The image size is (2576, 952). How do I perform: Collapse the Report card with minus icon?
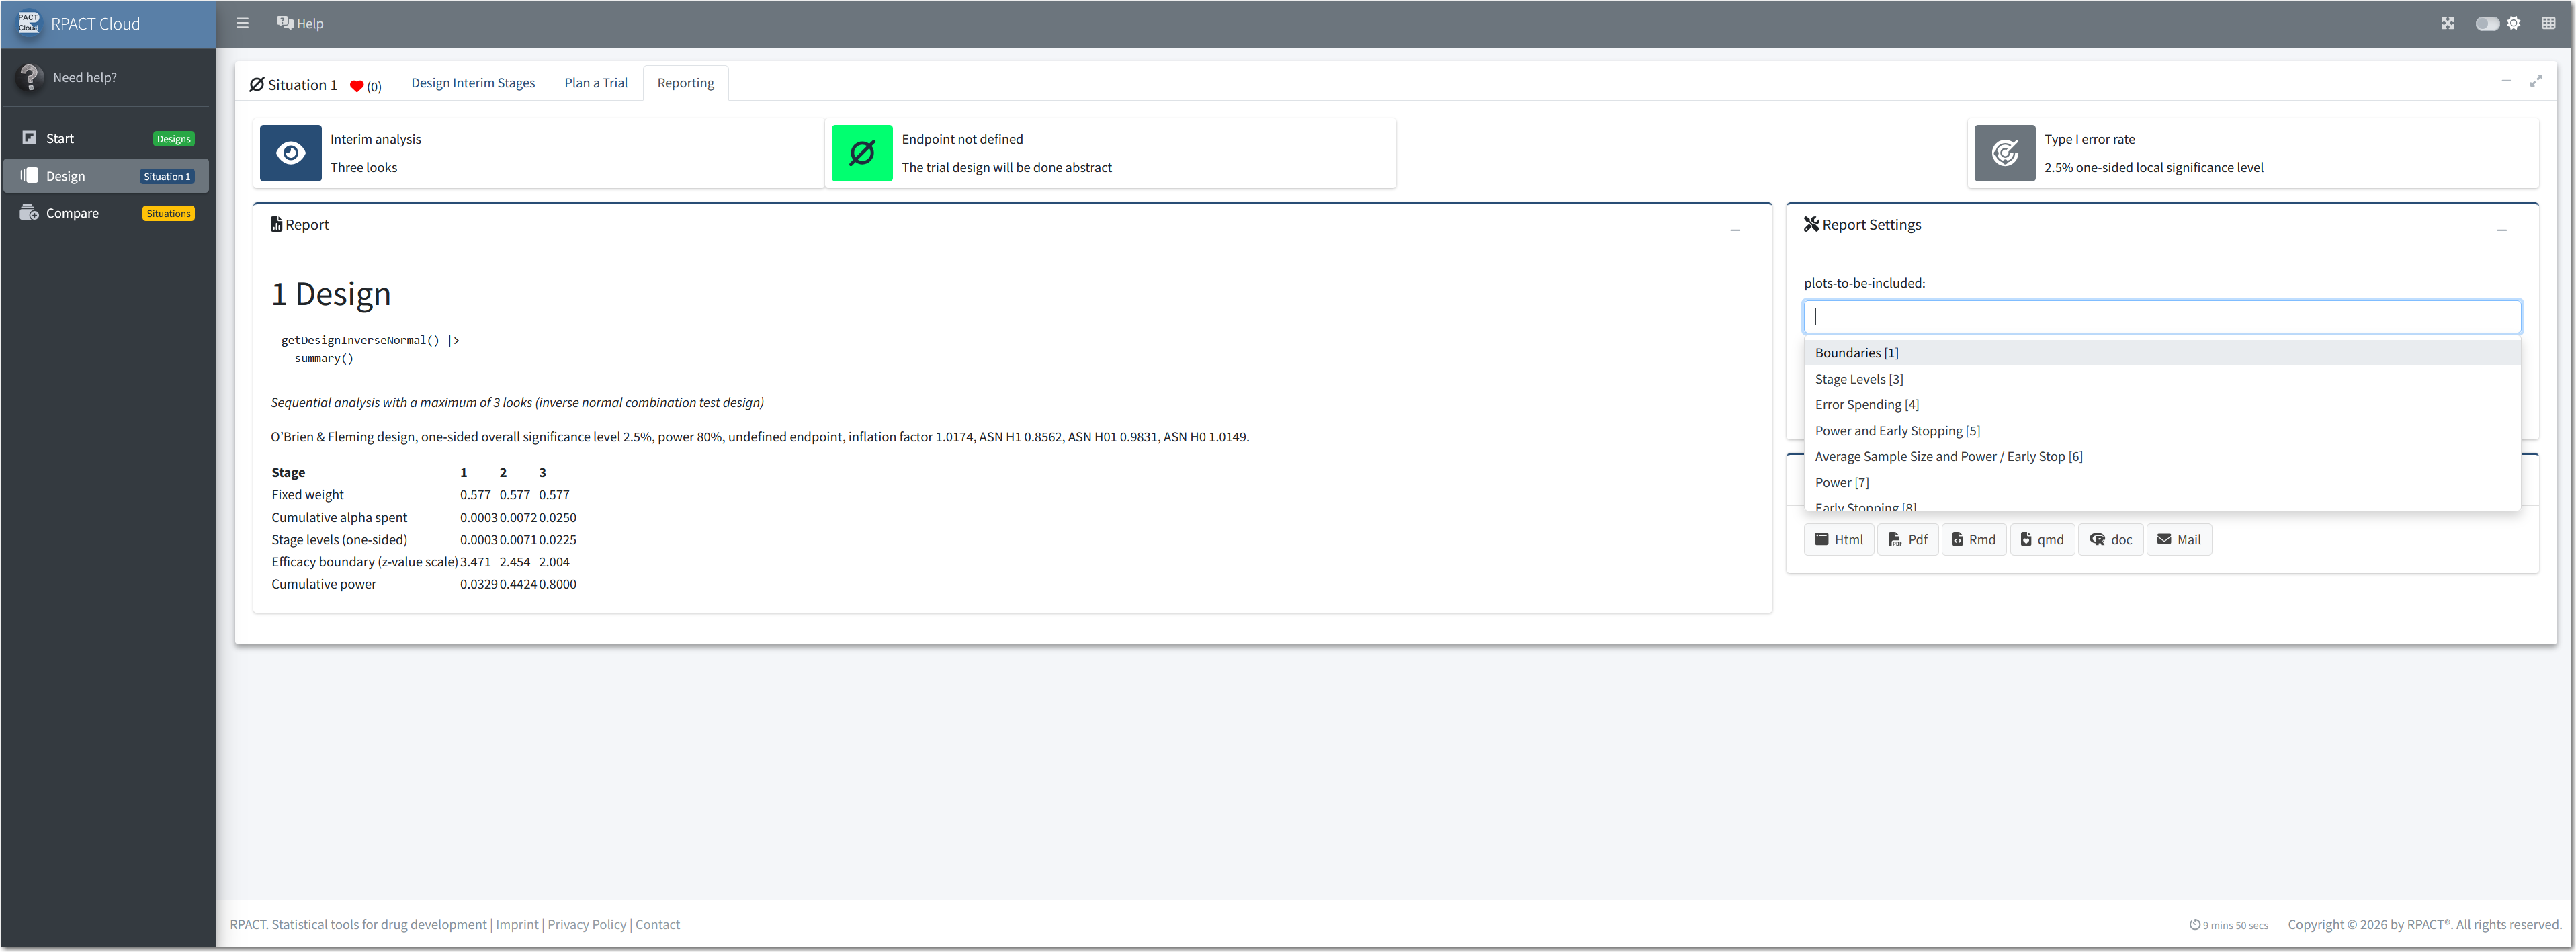pos(1735,230)
